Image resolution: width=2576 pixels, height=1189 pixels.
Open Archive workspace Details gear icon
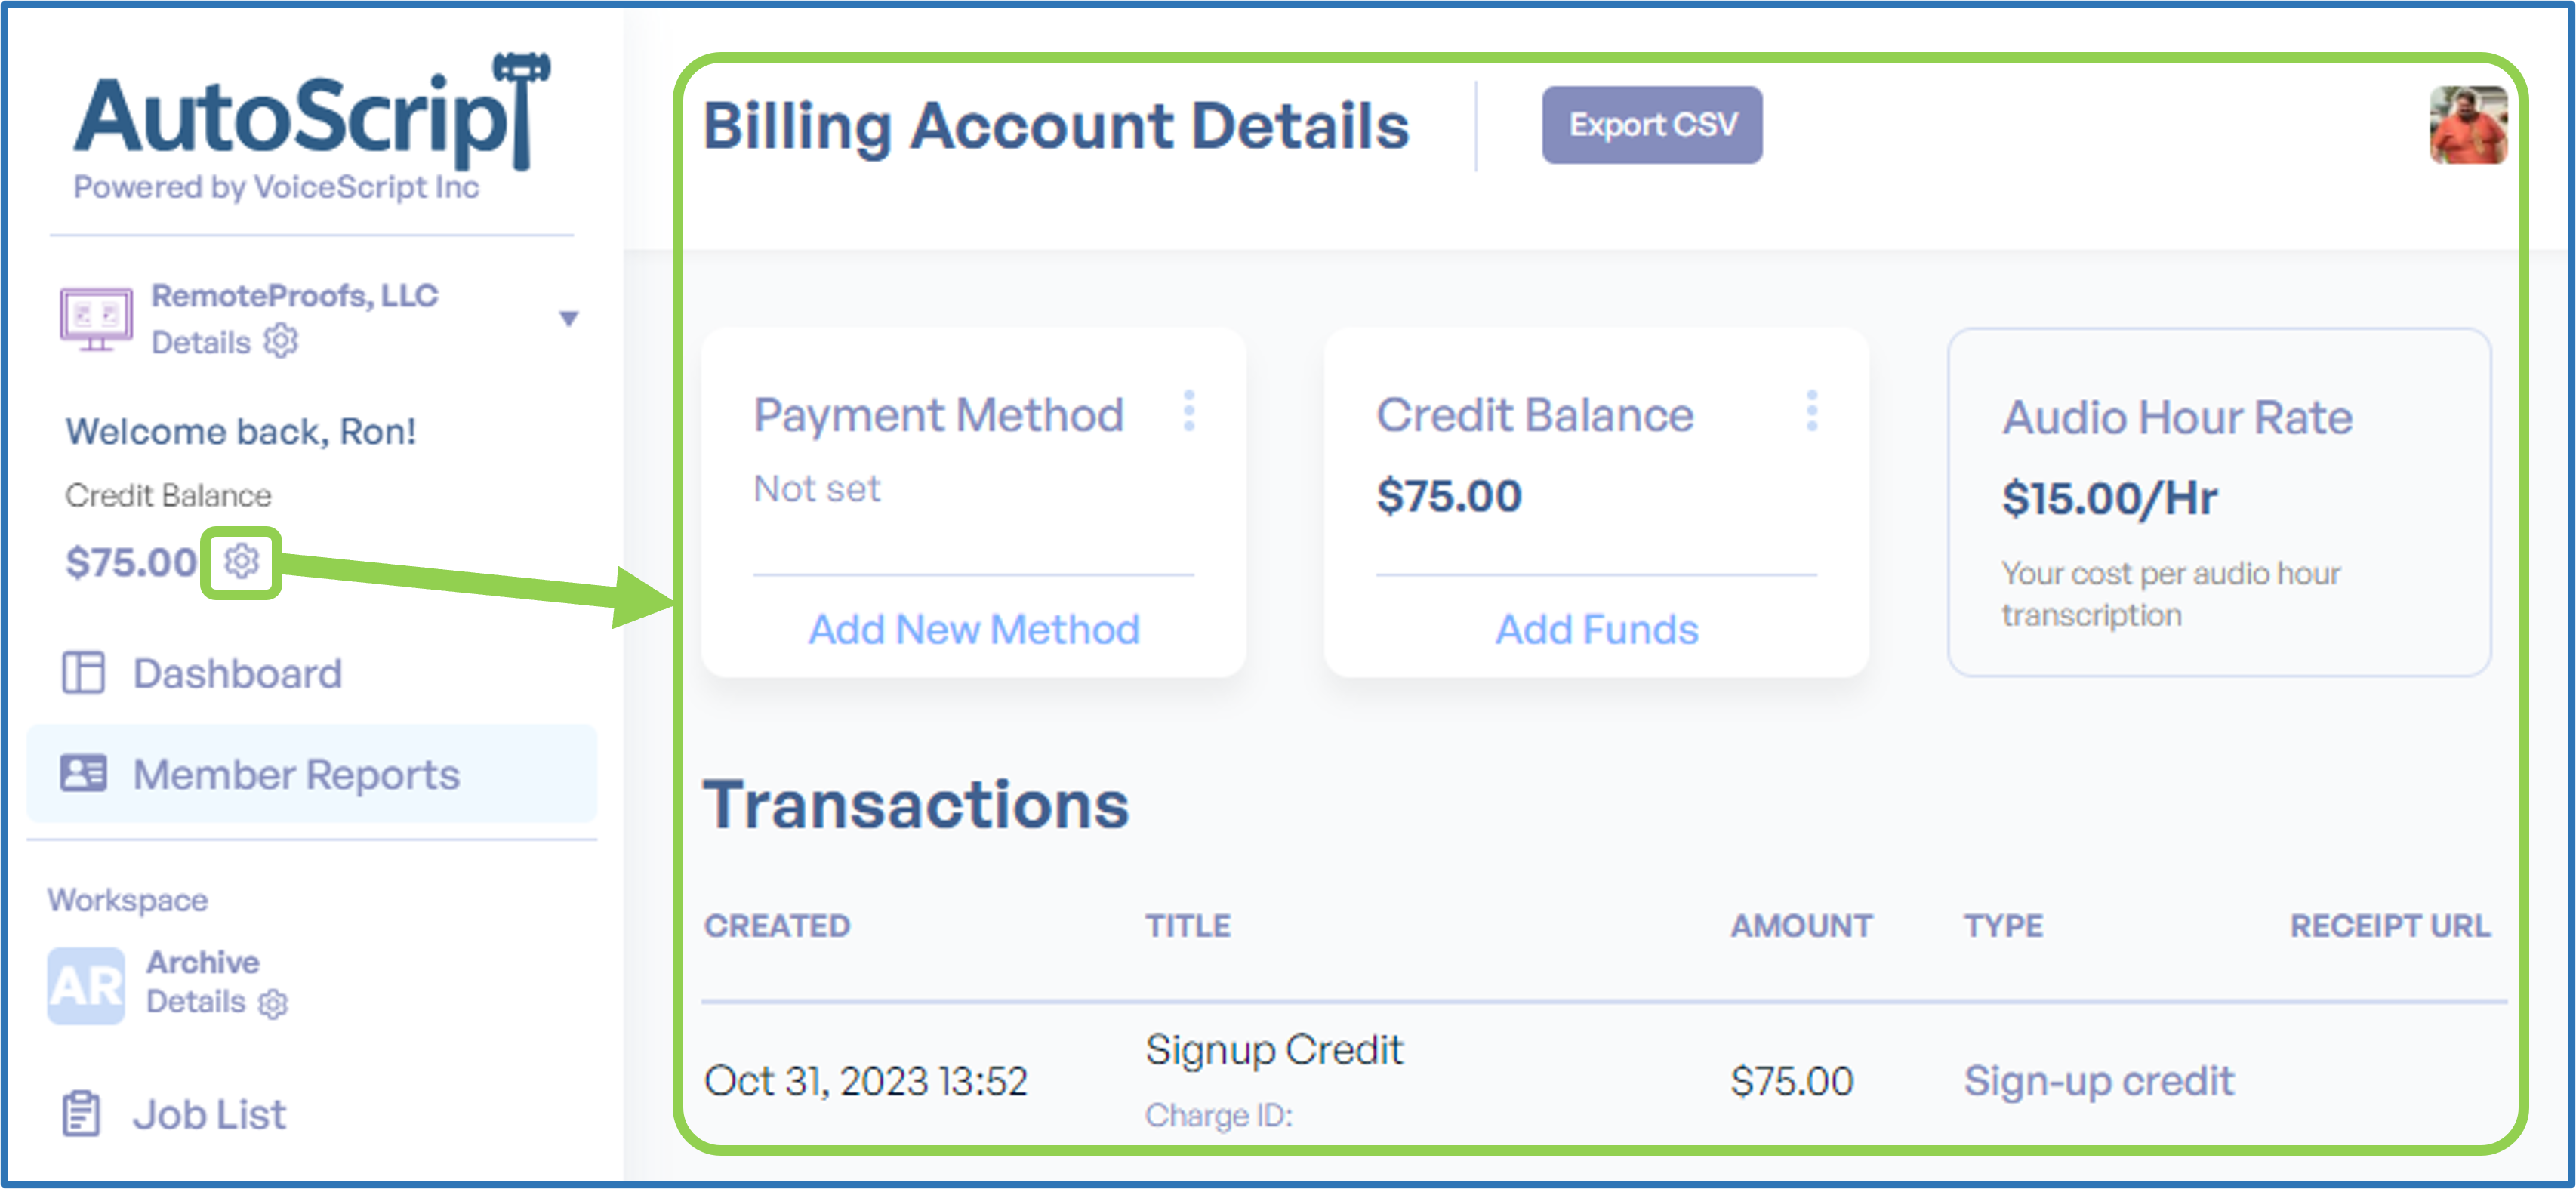(273, 1003)
